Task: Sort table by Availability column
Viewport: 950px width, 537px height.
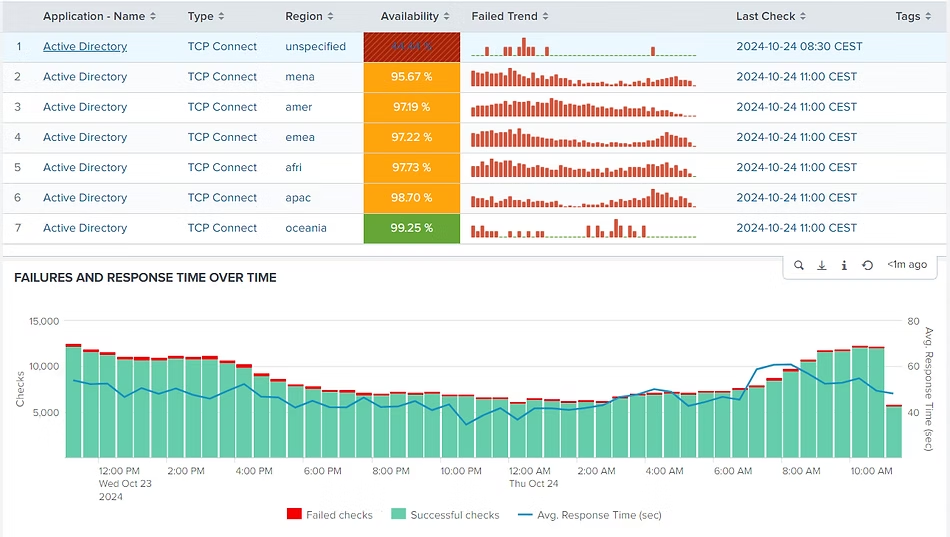Action: [x=414, y=16]
